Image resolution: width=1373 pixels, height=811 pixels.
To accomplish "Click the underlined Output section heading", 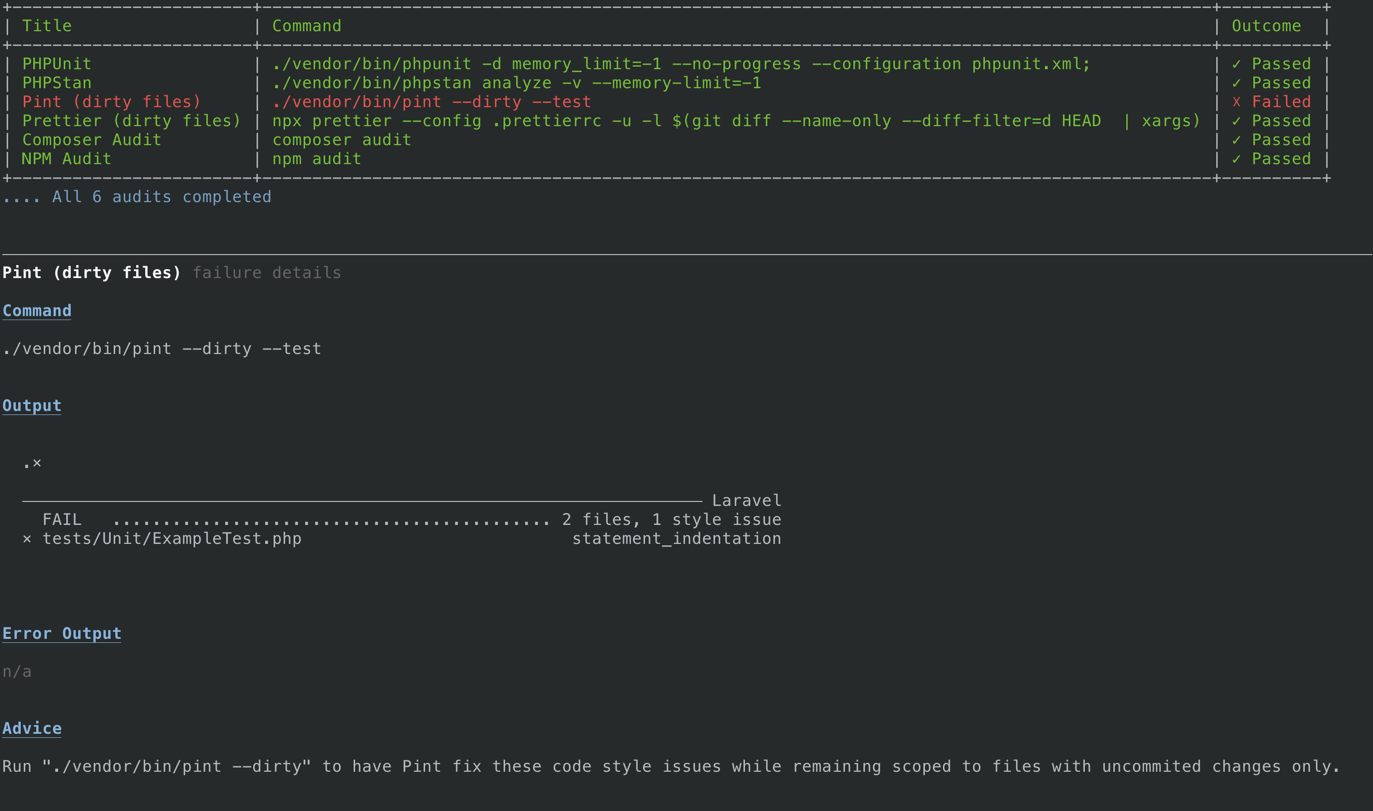I will point(32,406).
